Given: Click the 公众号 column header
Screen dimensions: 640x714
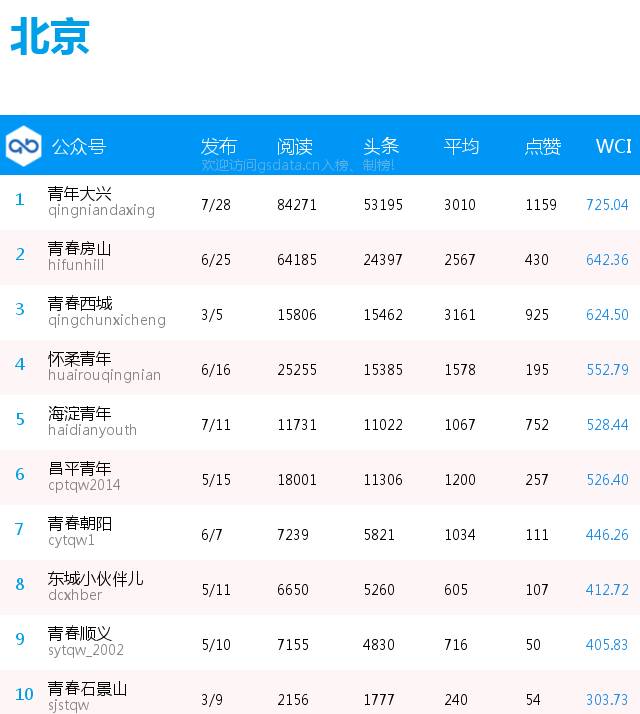Looking at the screenshot, I should click(79, 147).
